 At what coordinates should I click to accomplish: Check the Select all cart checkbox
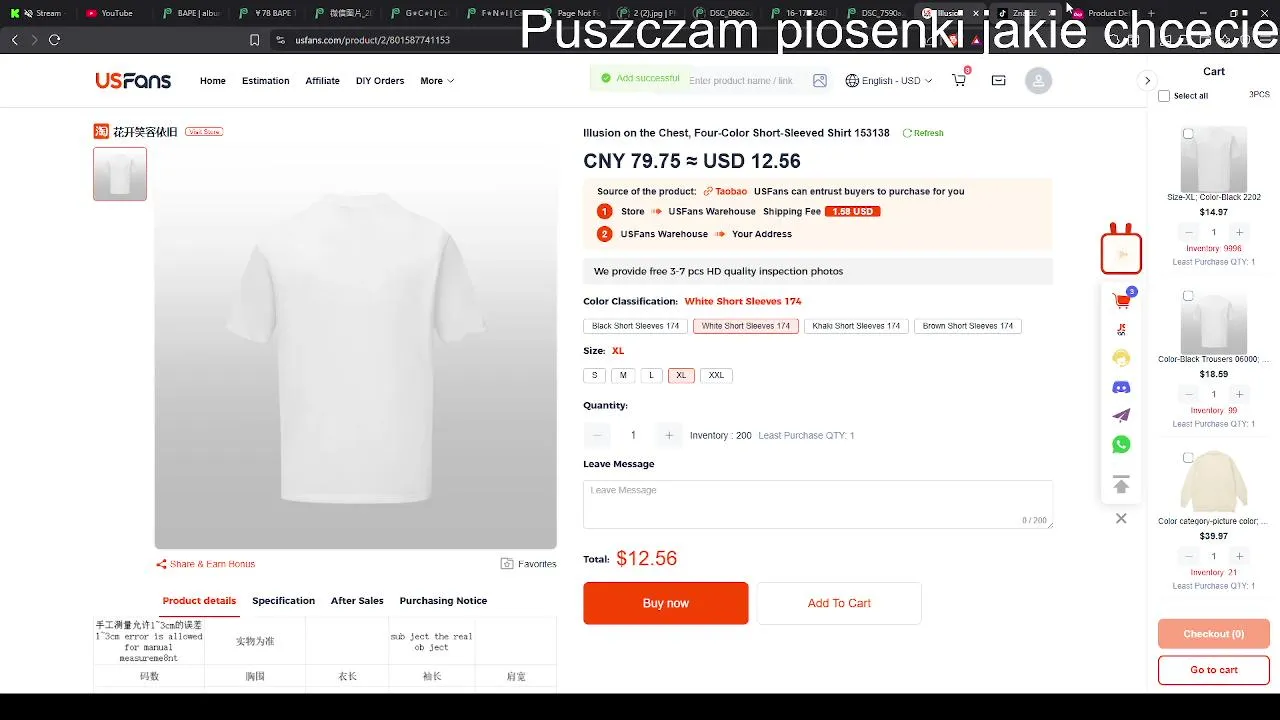pyautogui.click(x=1164, y=96)
